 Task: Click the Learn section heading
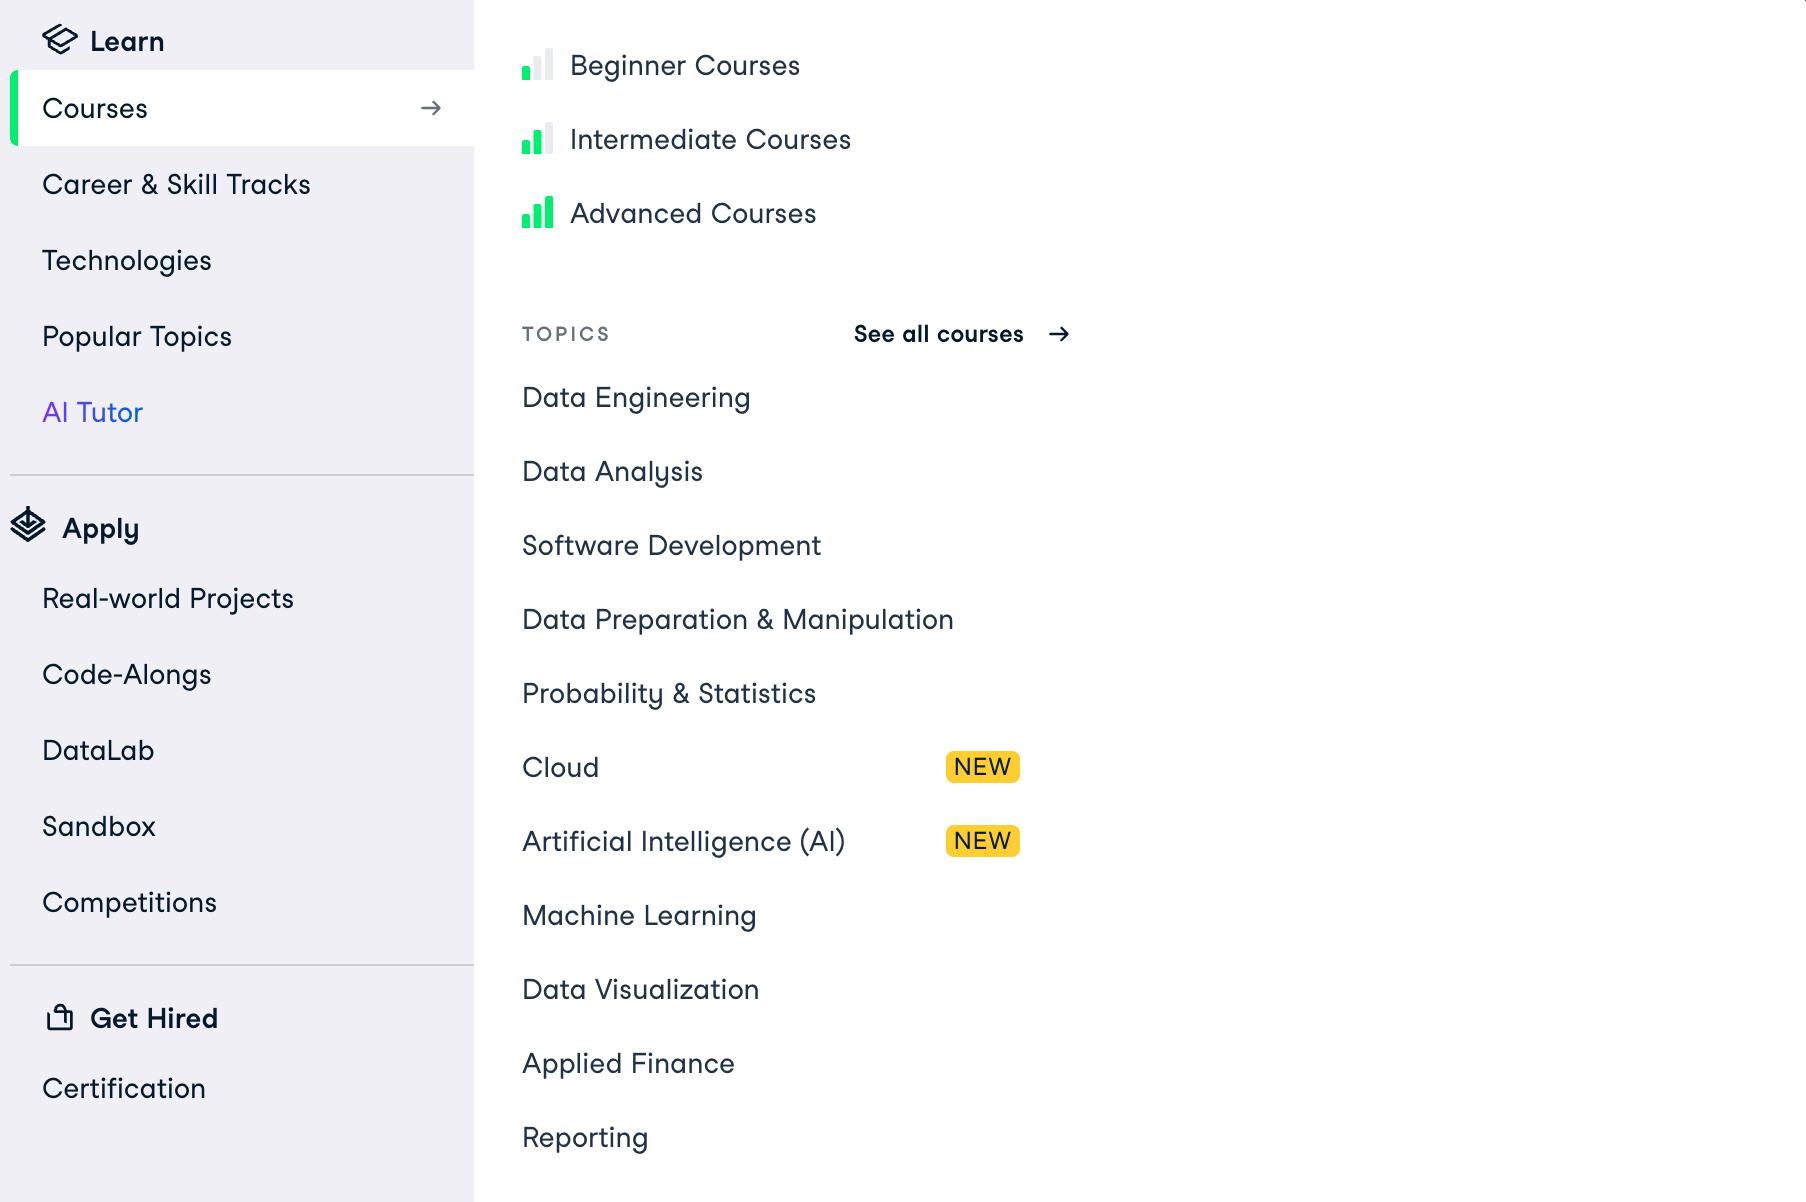point(127,41)
